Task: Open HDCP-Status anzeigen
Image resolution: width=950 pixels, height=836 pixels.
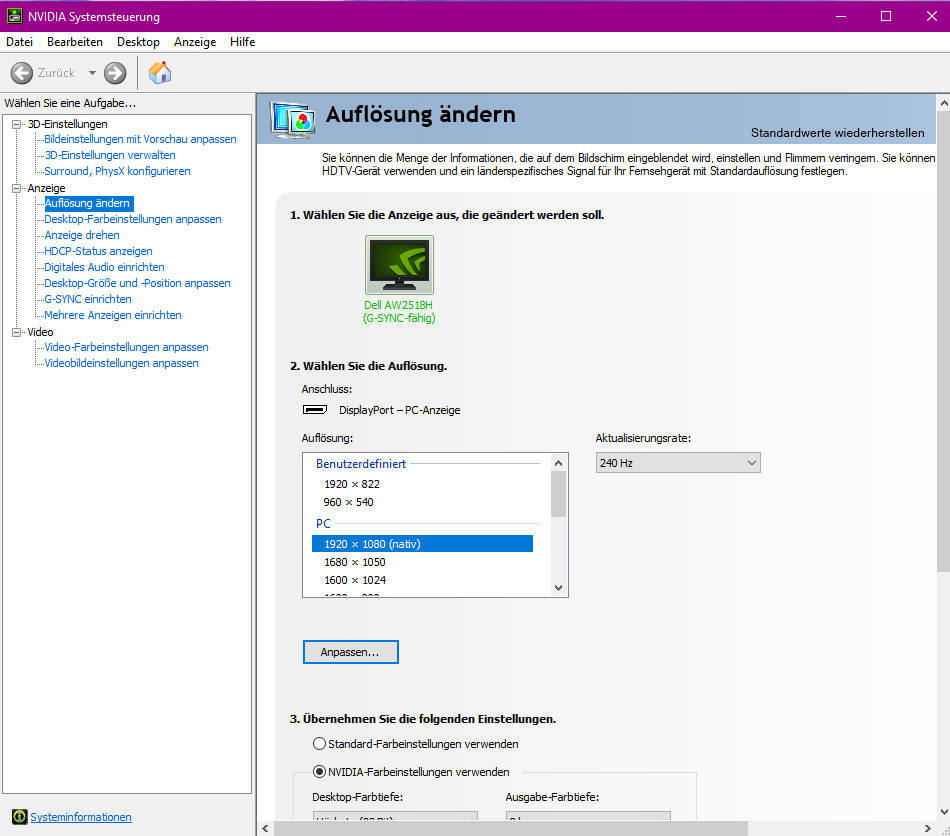Action: pos(98,251)
